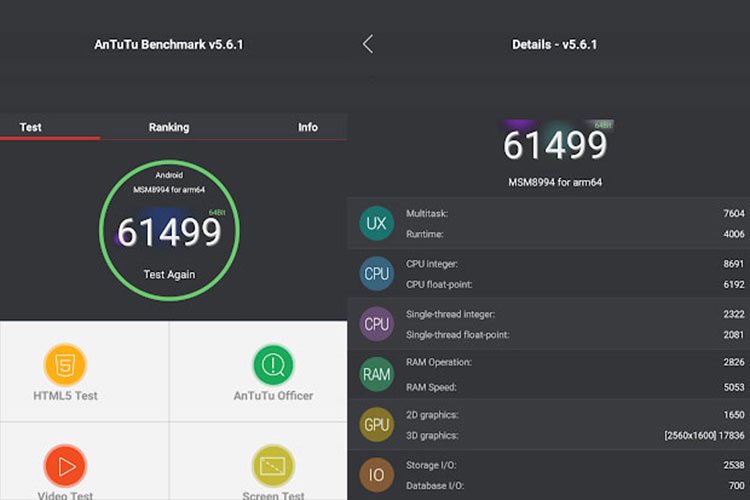Switch to the Info tab
Image resolution: width=750 pixels, height=500 pixels.
pos(308,127)
